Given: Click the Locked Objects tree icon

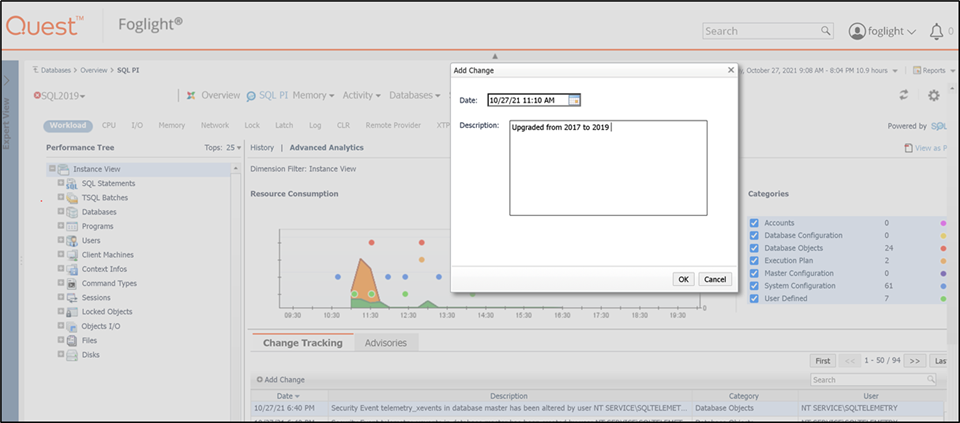Looking at the screenshot, I should click(72, 312).
